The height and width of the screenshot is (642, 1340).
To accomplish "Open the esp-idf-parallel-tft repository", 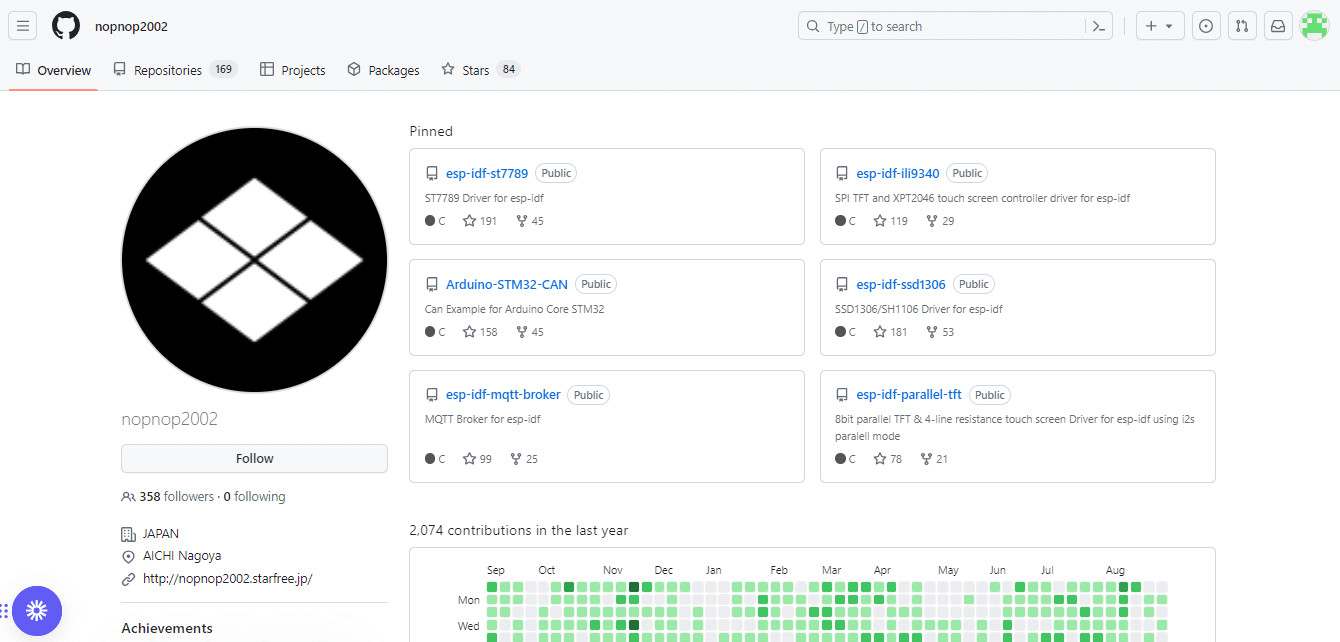I will click(909, 395).
